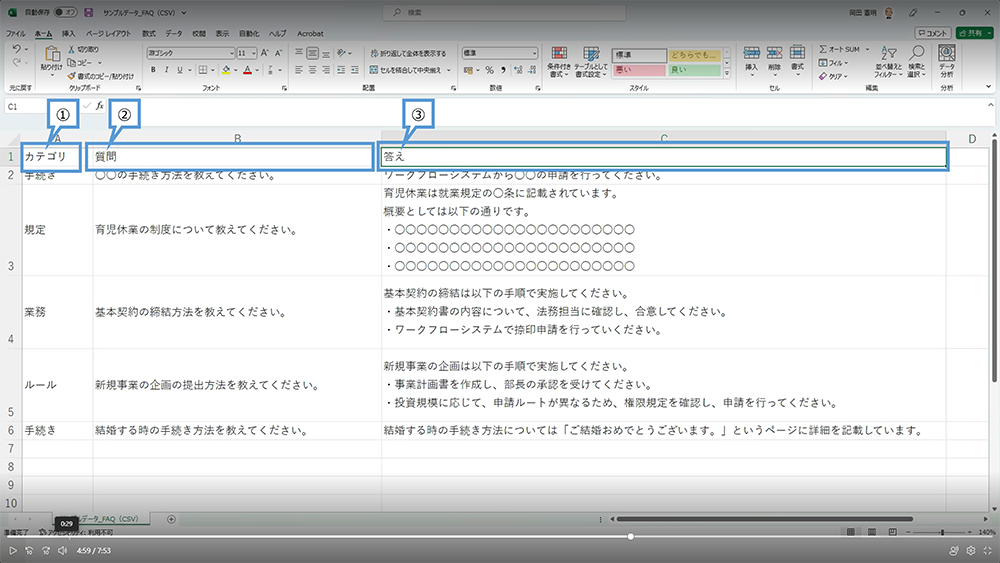Viewport: 1000px width, 563px height.
Task: Click the fill color bucket icon
Action: point(226,69)
